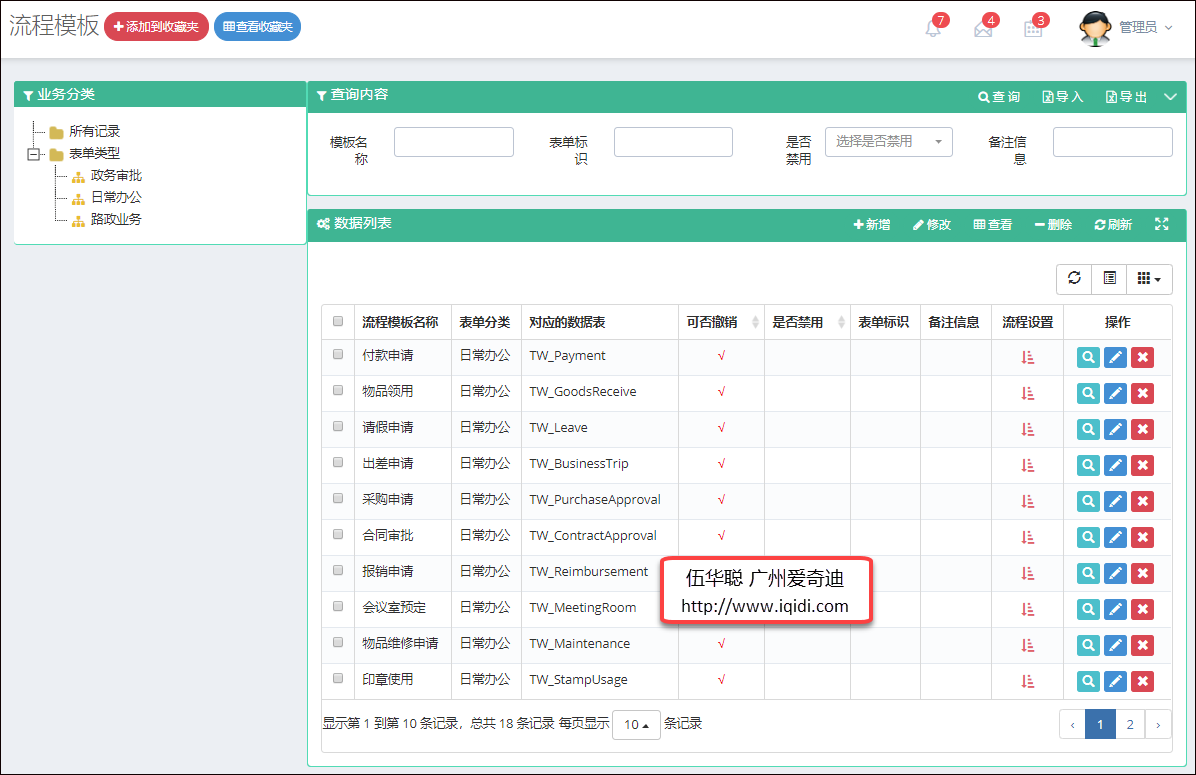The image size is (1196, 775).
Task: Click the delete icon for 采购申请
Action: 1143,501
